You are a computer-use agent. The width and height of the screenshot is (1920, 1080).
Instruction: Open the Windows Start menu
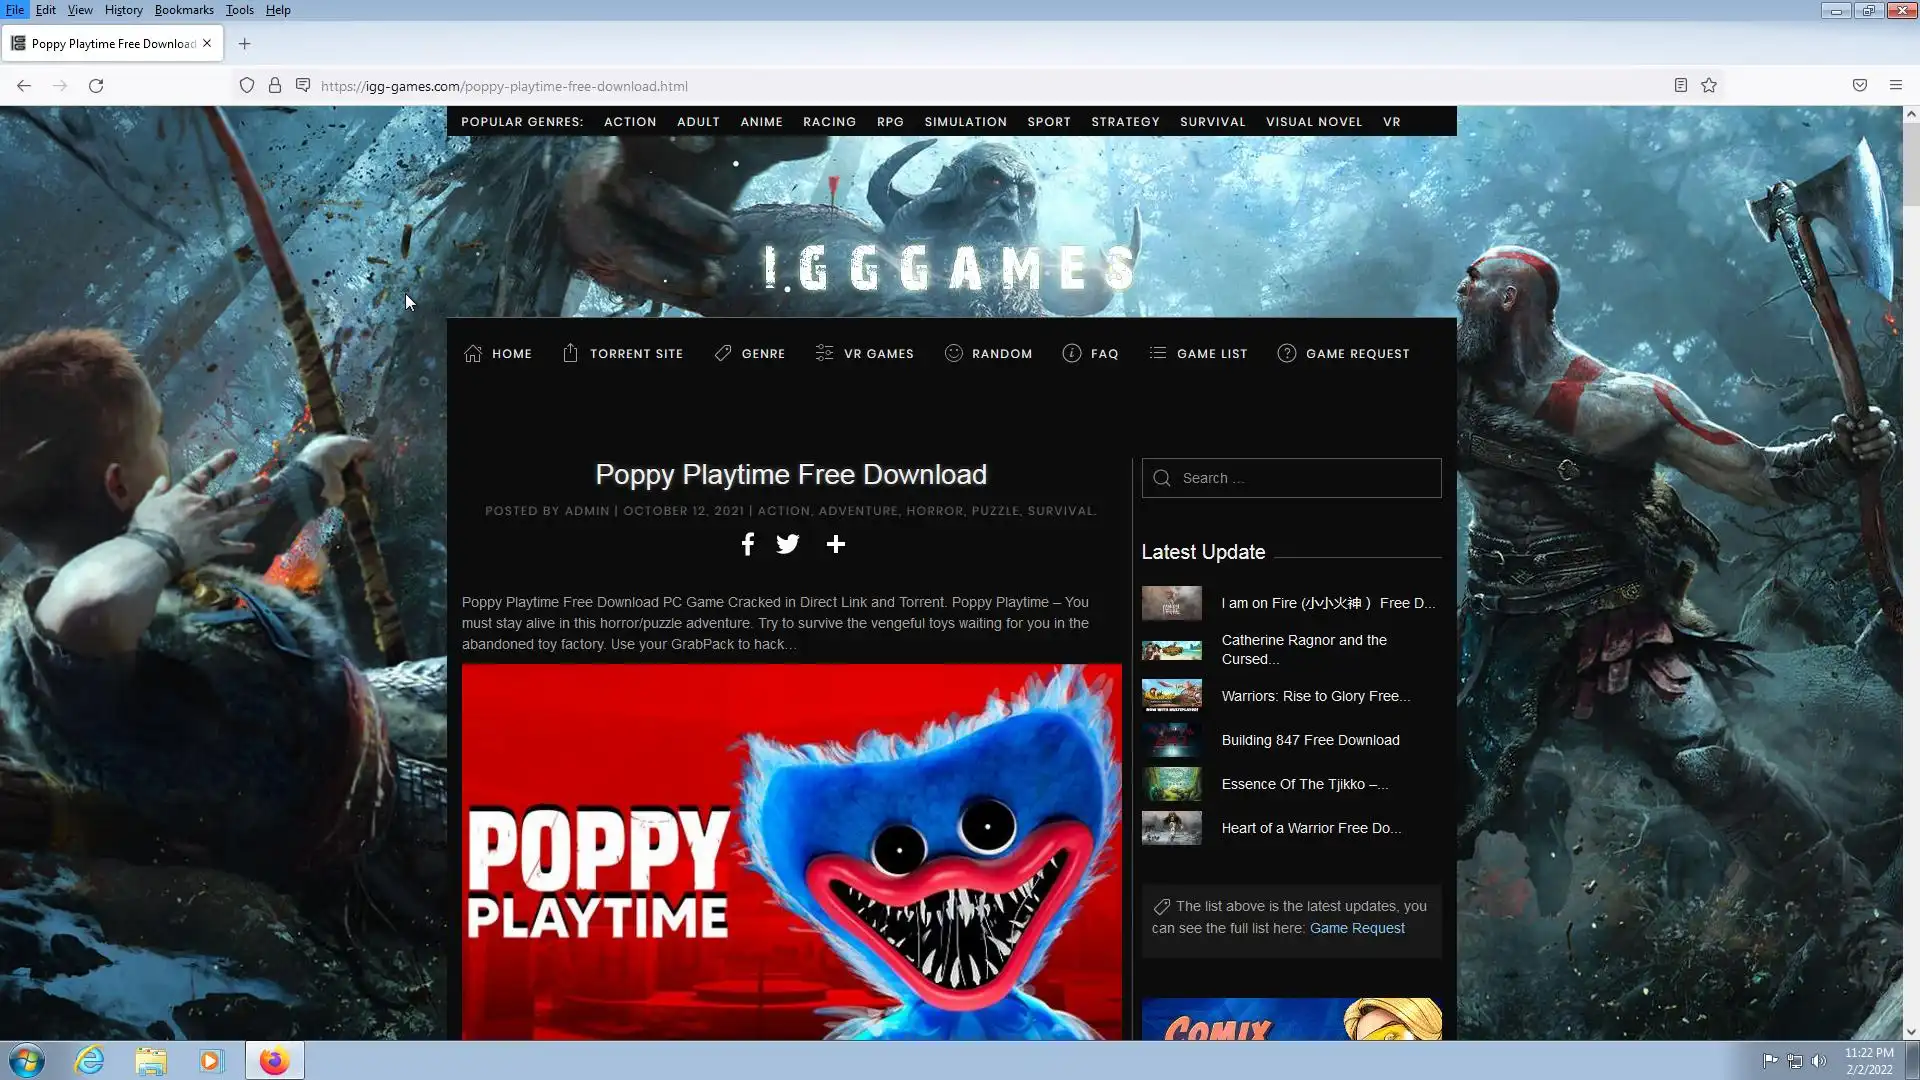(27, 1061)
